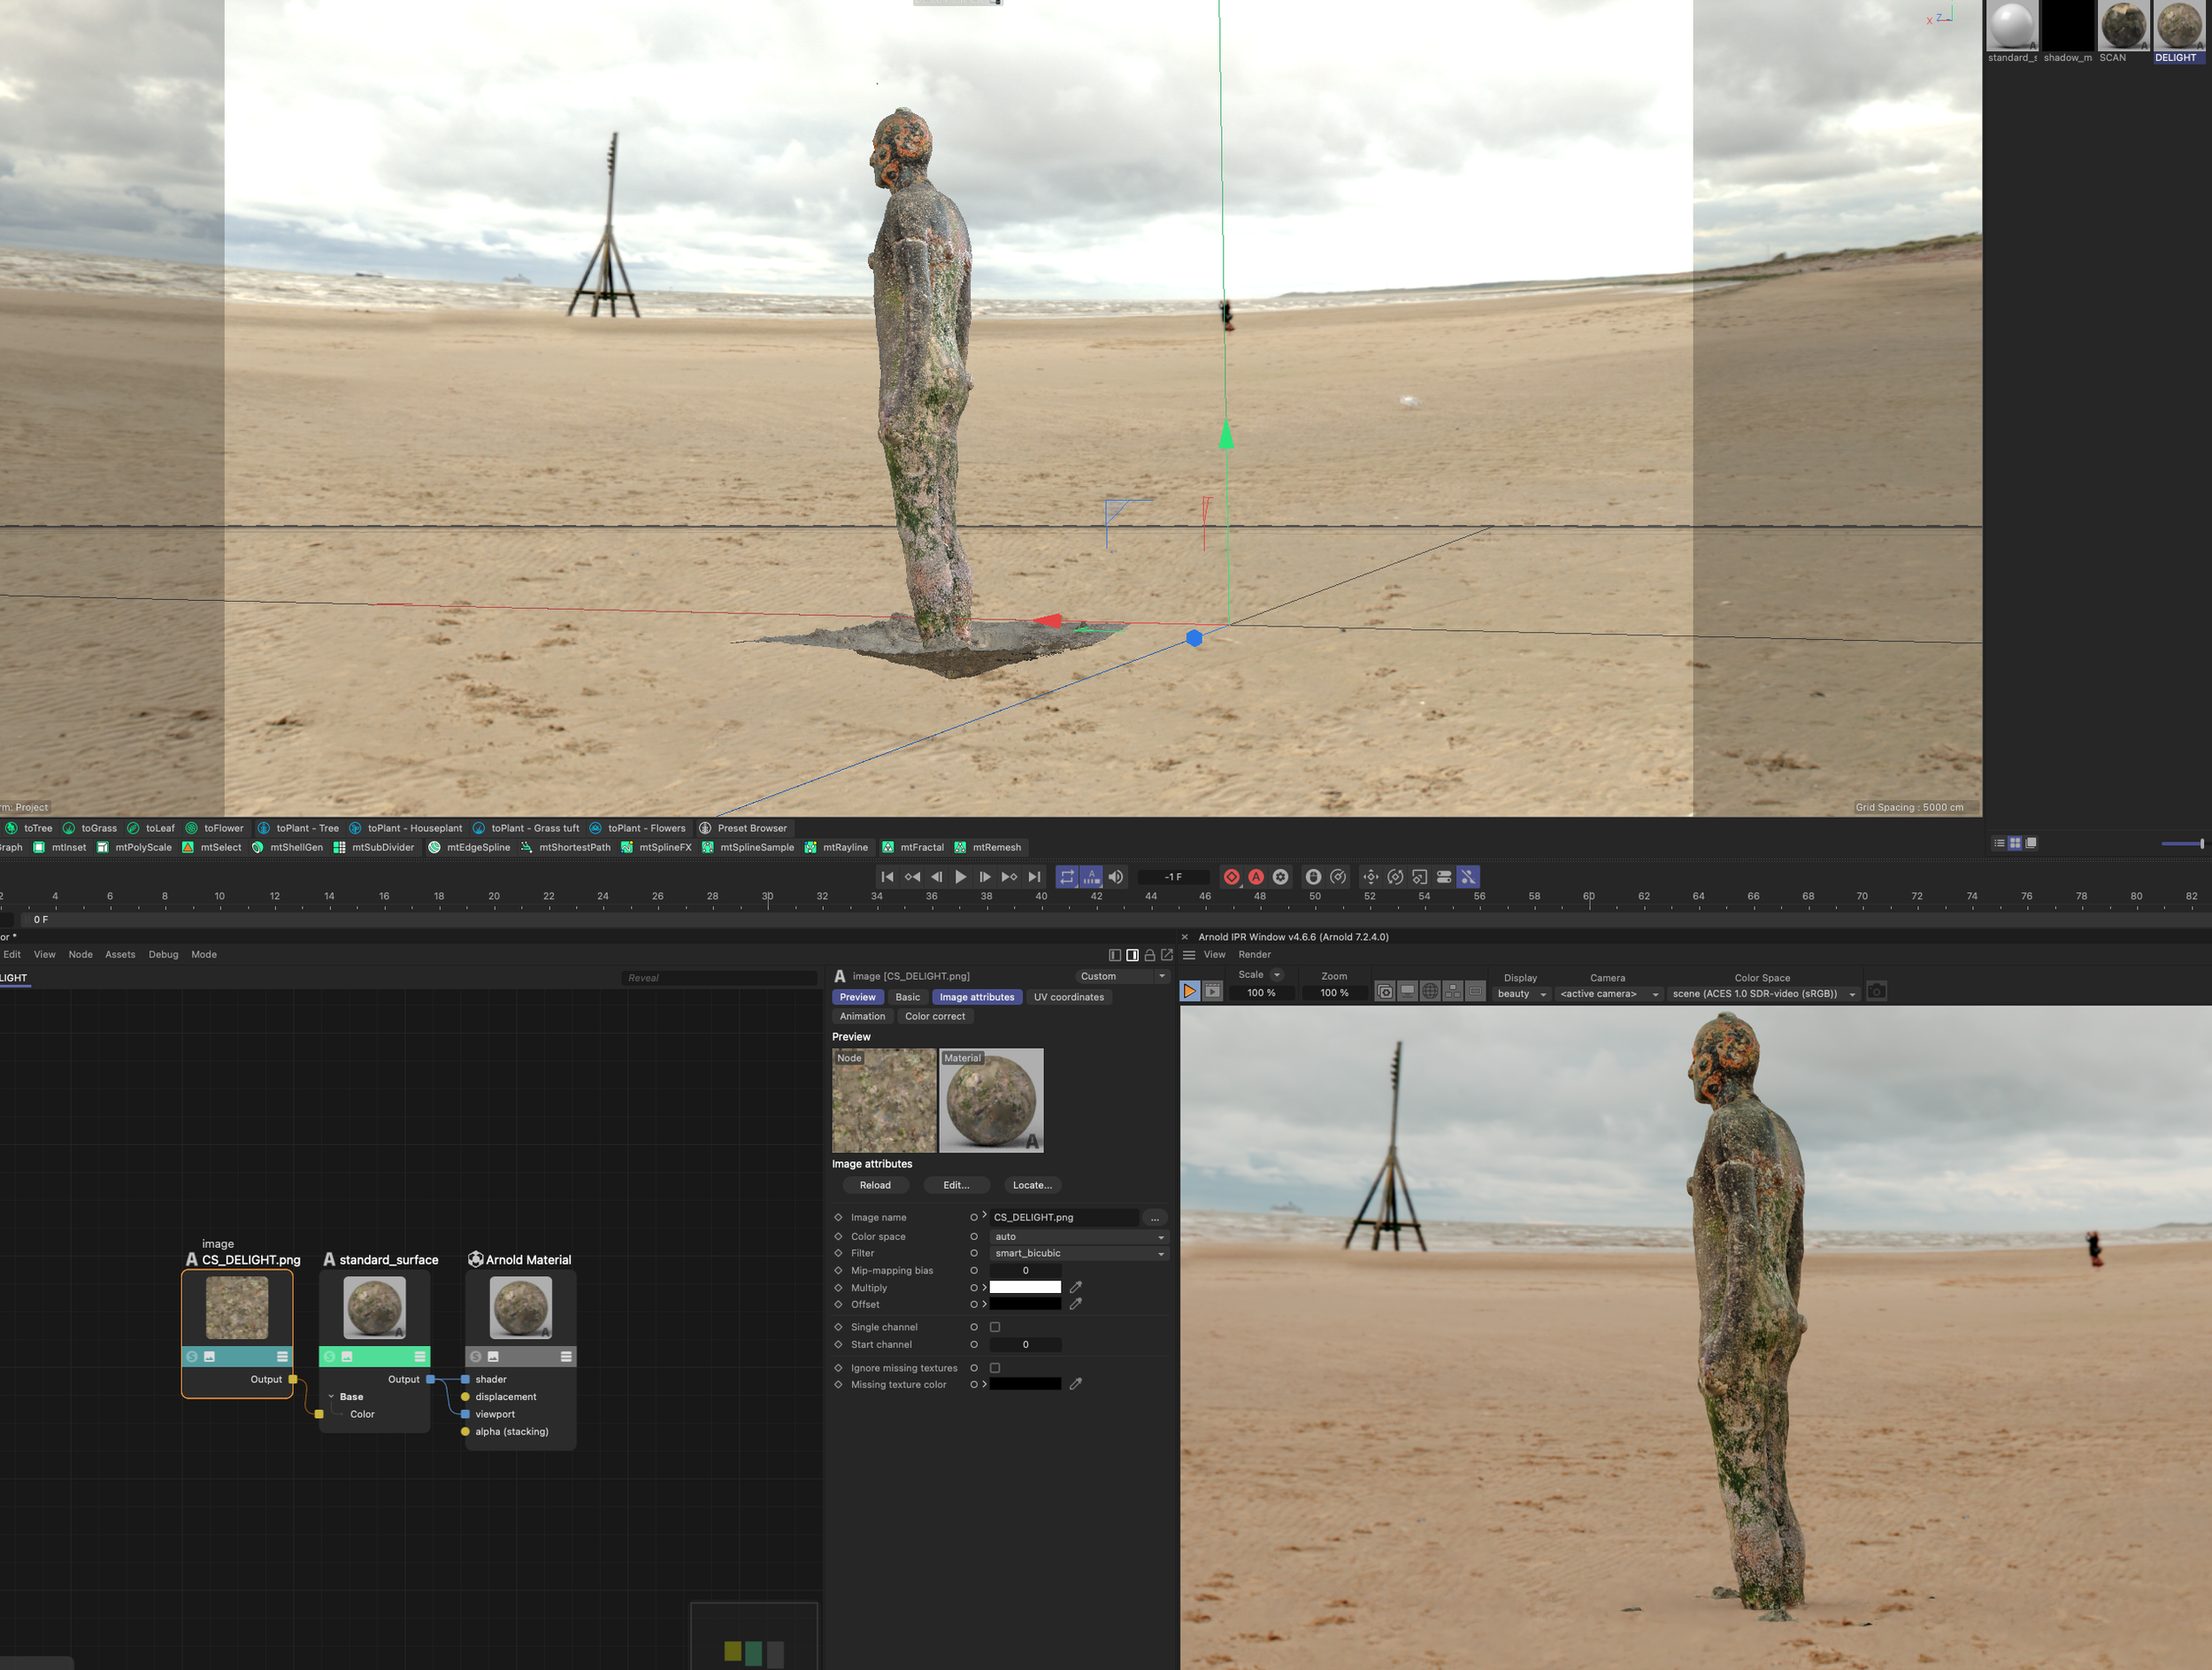Click the black Offset color swatch

(1025, 1304)
